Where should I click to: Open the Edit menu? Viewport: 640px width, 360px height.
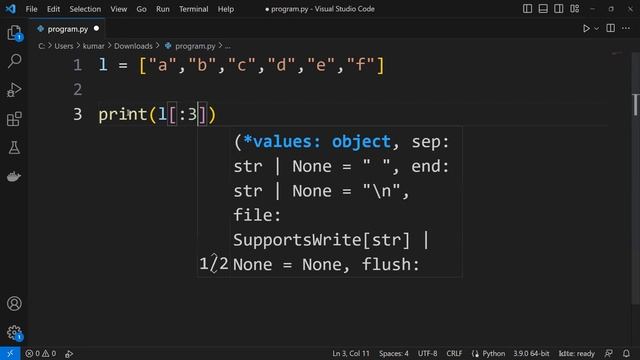[x=53, y=9]
